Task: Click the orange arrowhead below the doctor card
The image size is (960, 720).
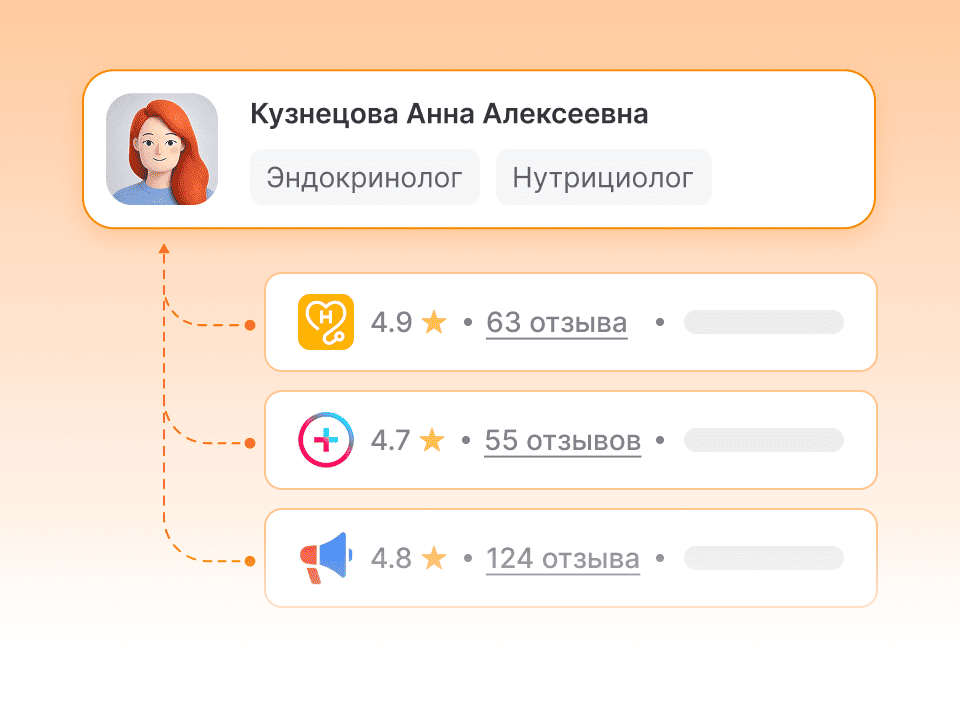Action: click(163, 248)
